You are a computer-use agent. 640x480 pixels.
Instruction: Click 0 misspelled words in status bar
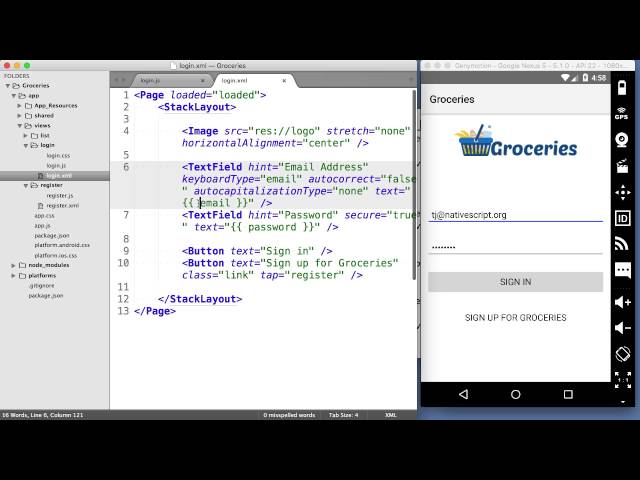point(289,415)
